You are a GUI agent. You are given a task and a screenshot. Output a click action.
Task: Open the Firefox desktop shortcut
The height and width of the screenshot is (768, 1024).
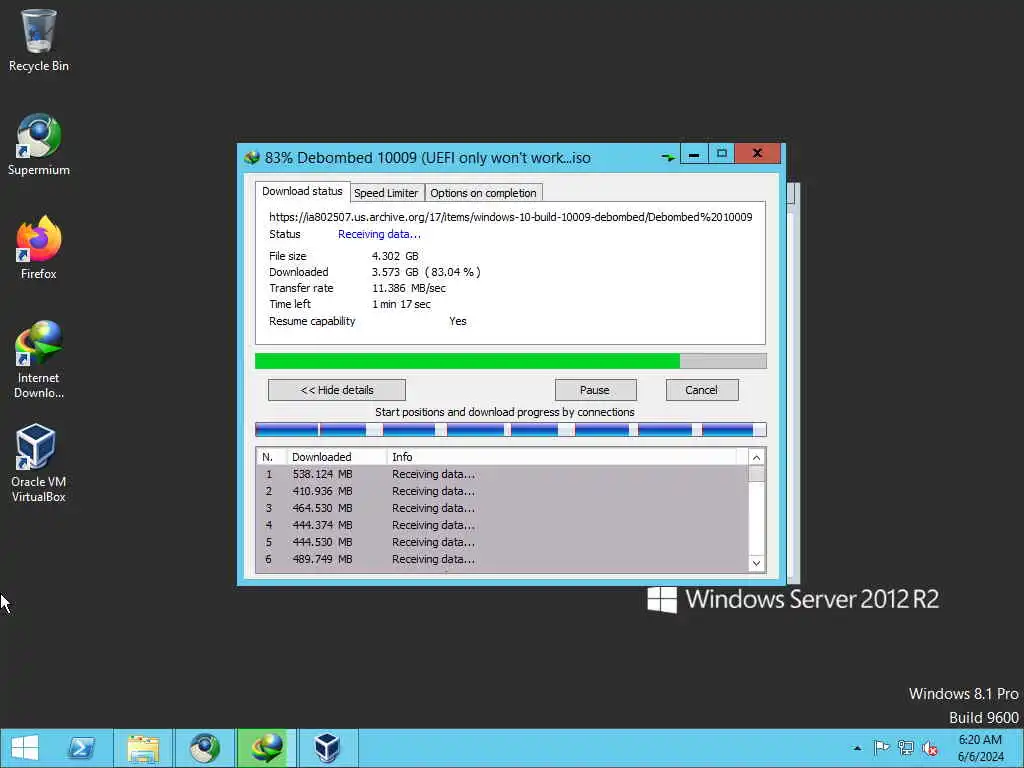(39, 248)
